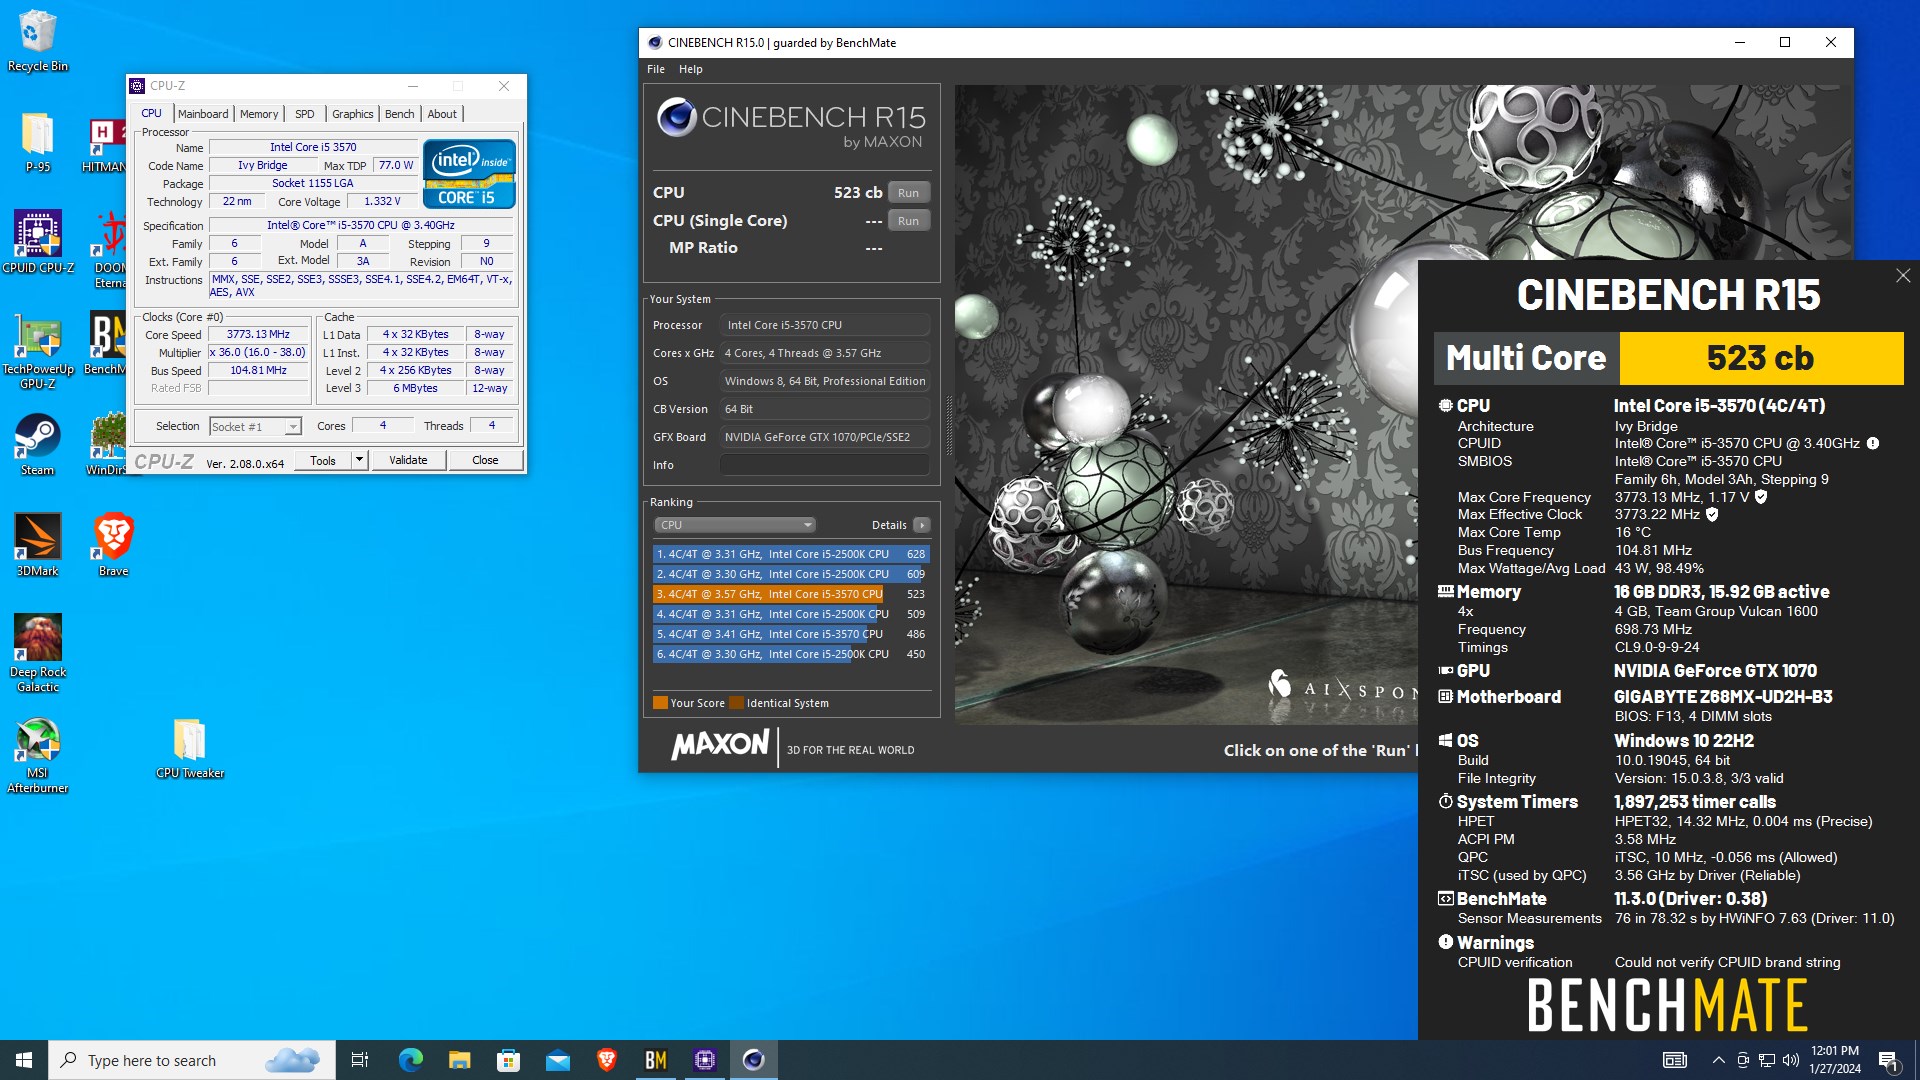
Task: Switch to BenchMate taskbar icon
Action: tap(655, 1060)
